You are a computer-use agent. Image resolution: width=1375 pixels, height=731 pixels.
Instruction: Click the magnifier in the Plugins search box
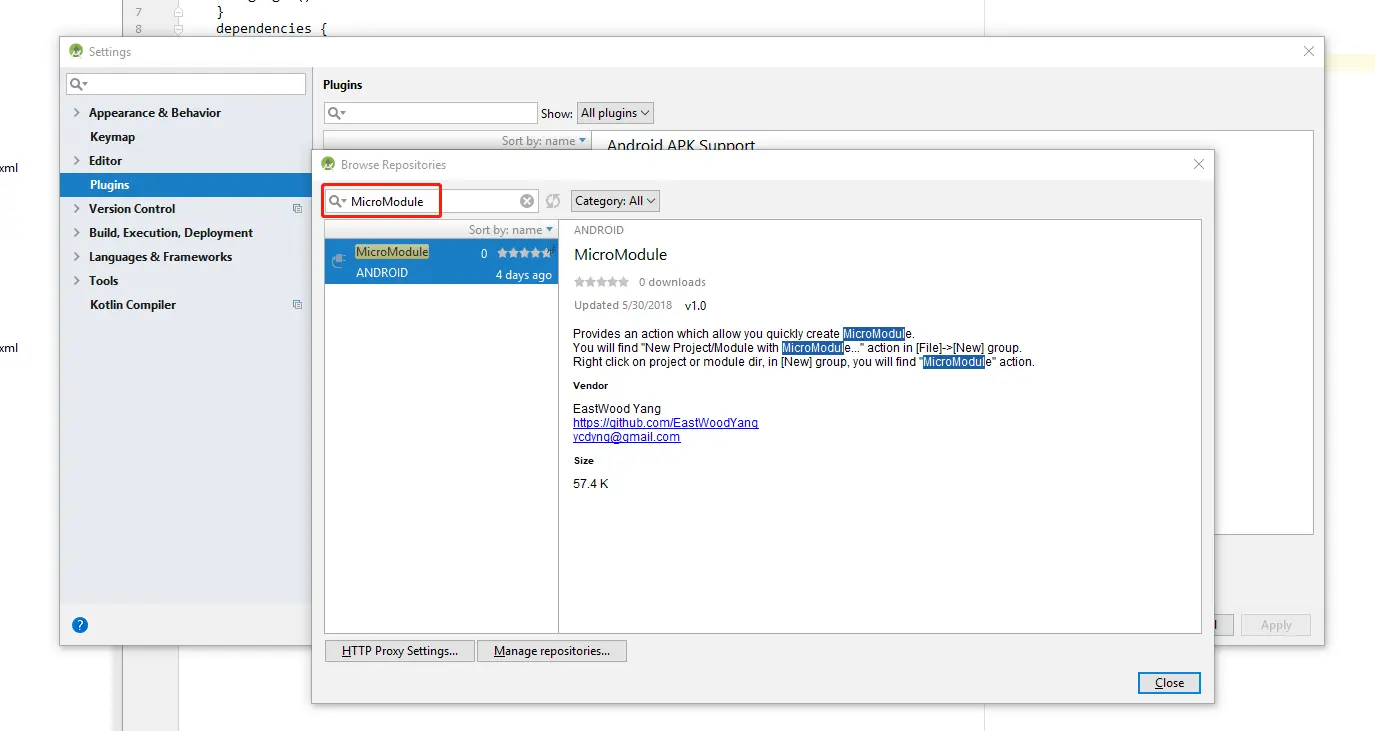[337, 114]
